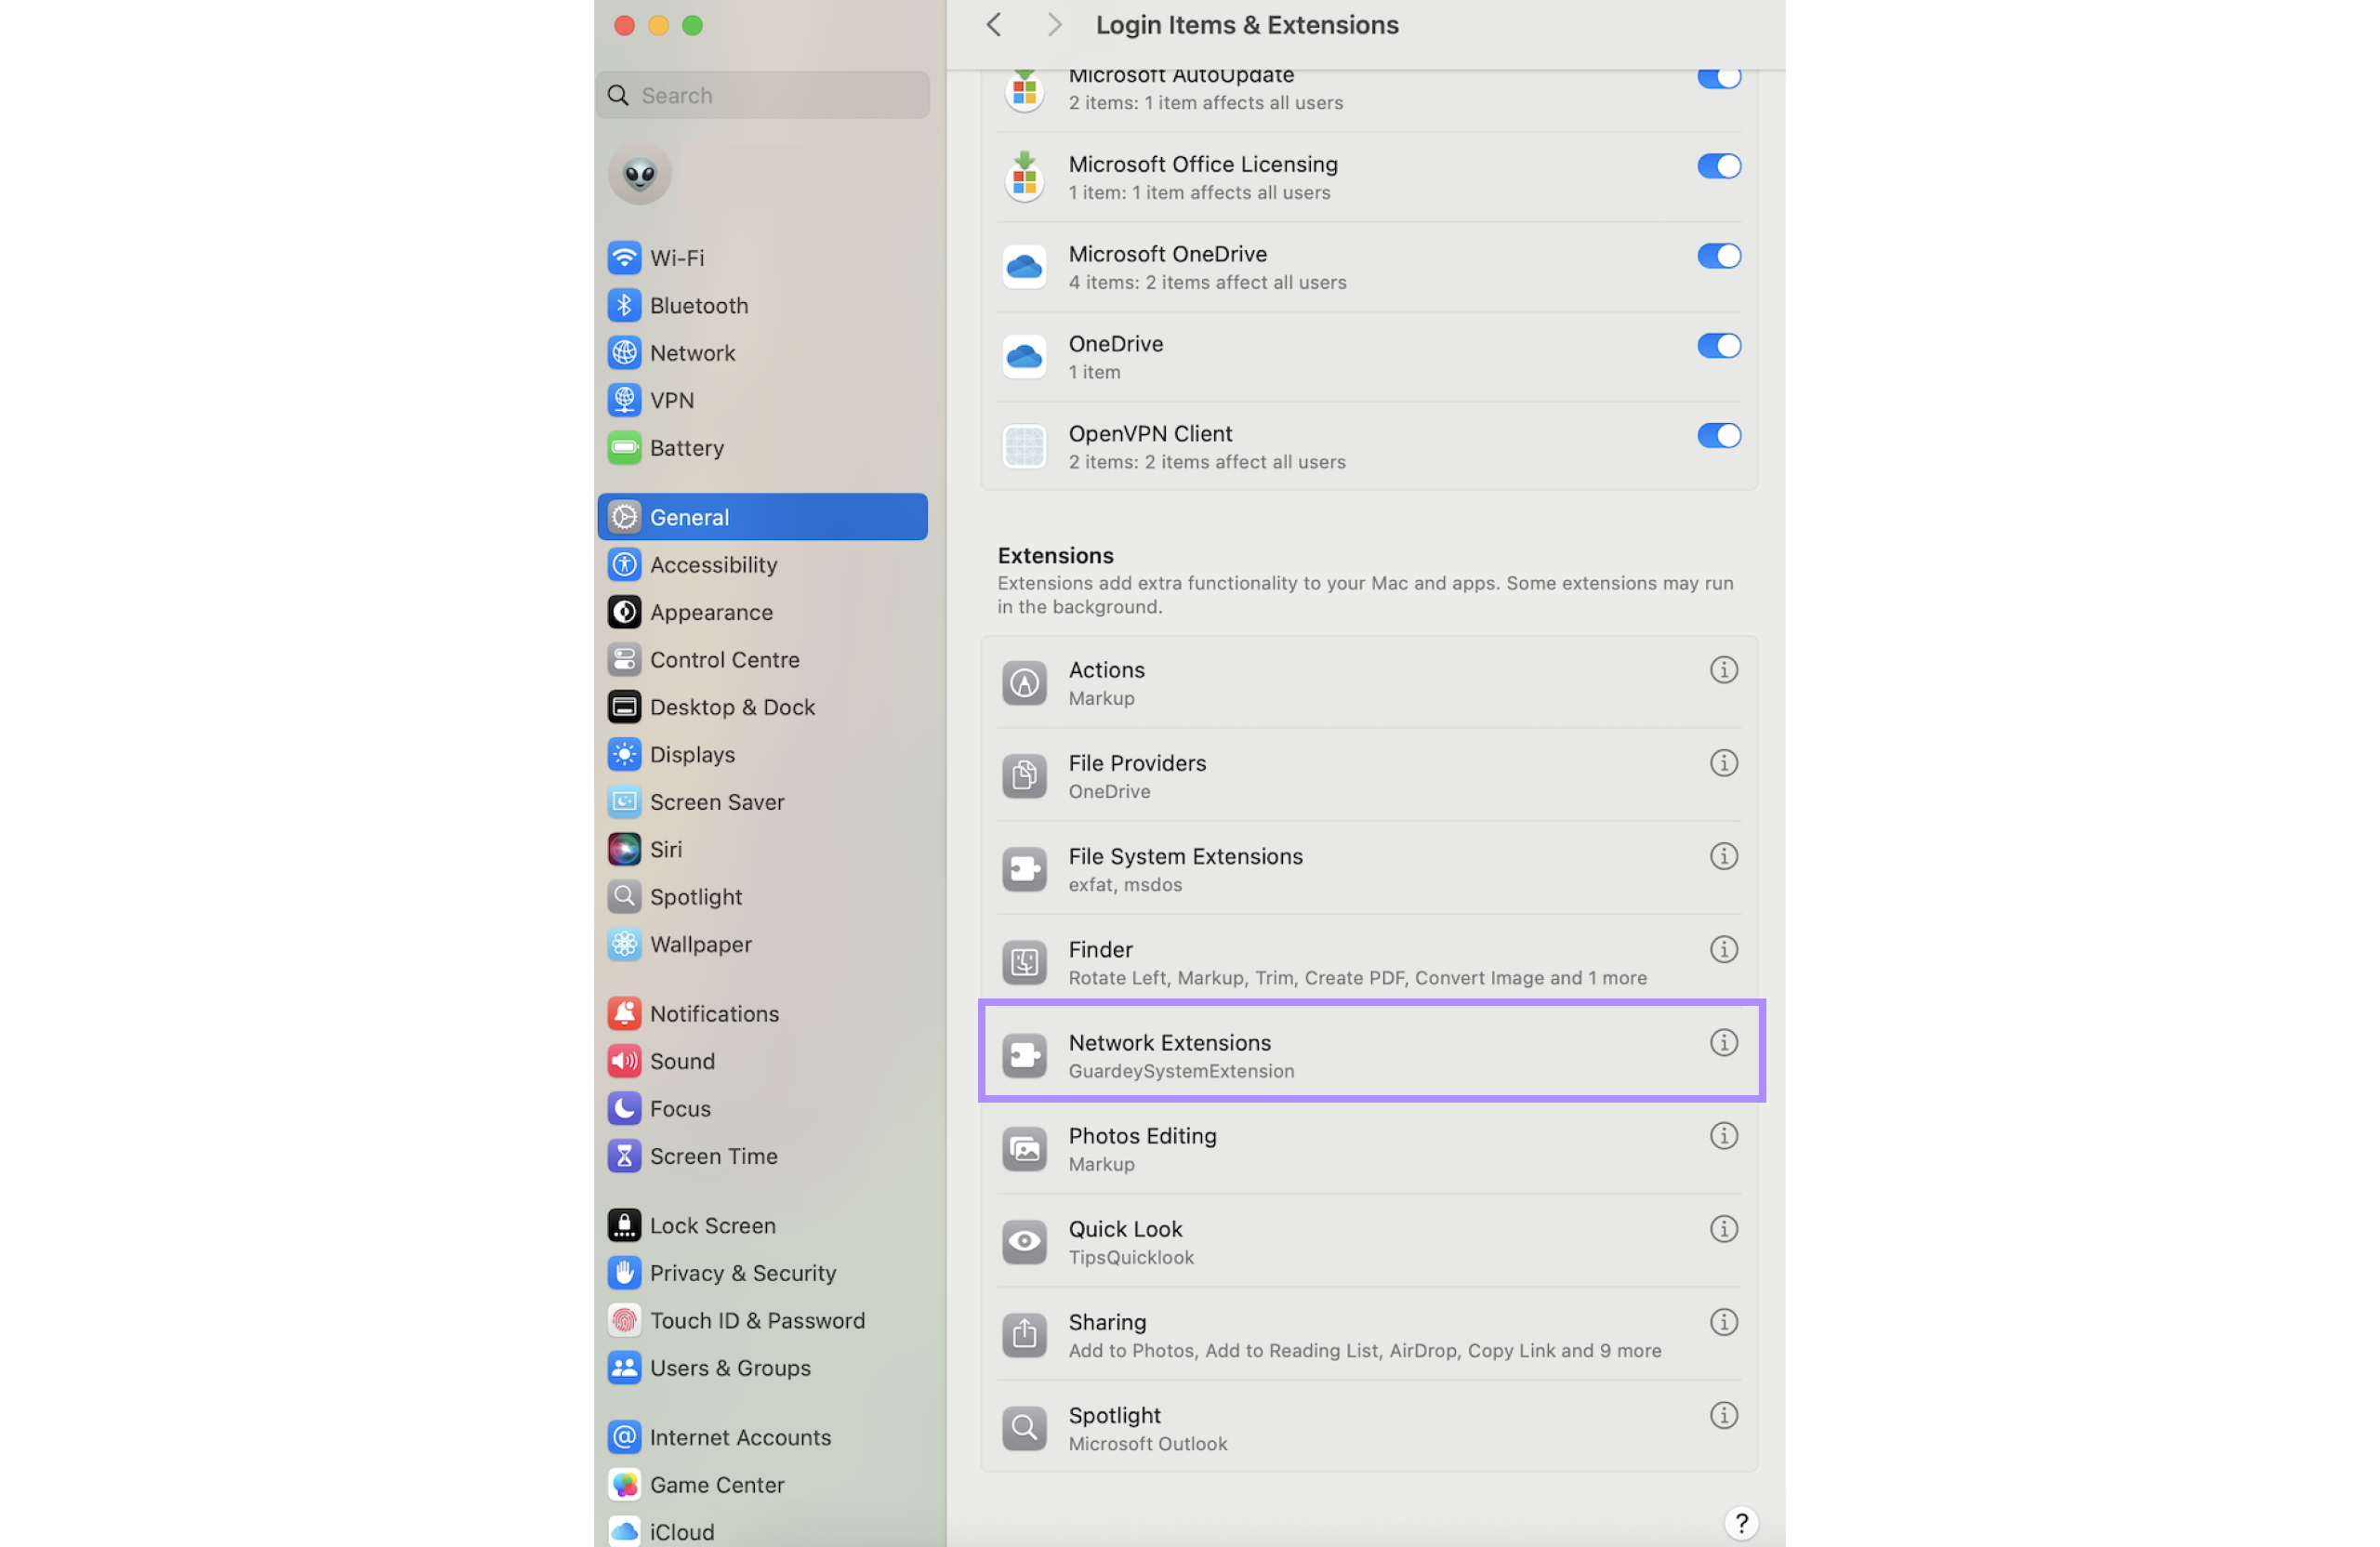Click the Search field

pos(762,95)
